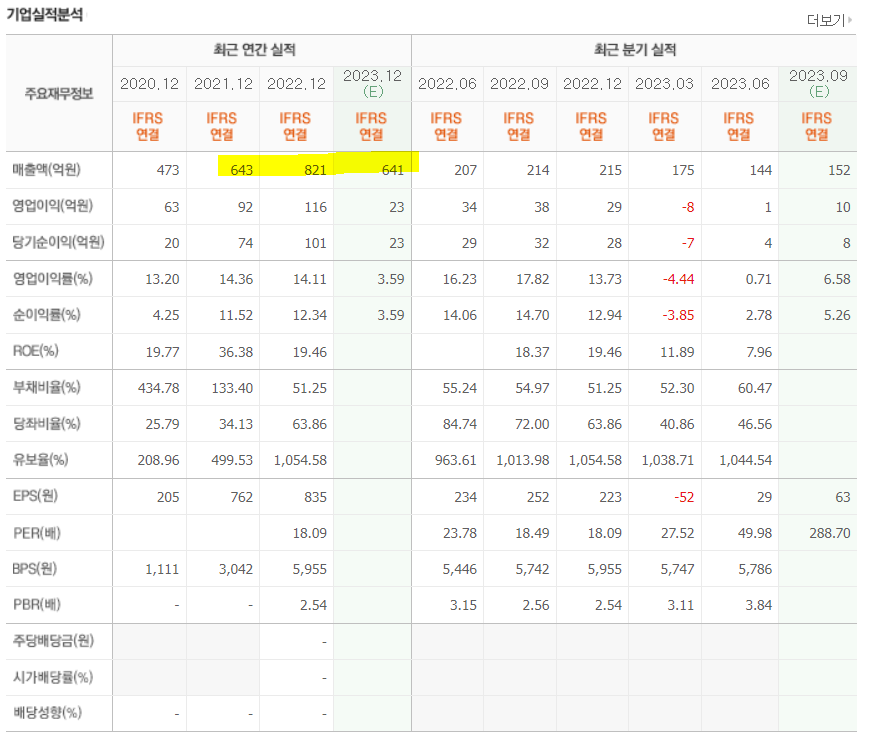Click the 주요재무정보 header cell

pos(59,93)
